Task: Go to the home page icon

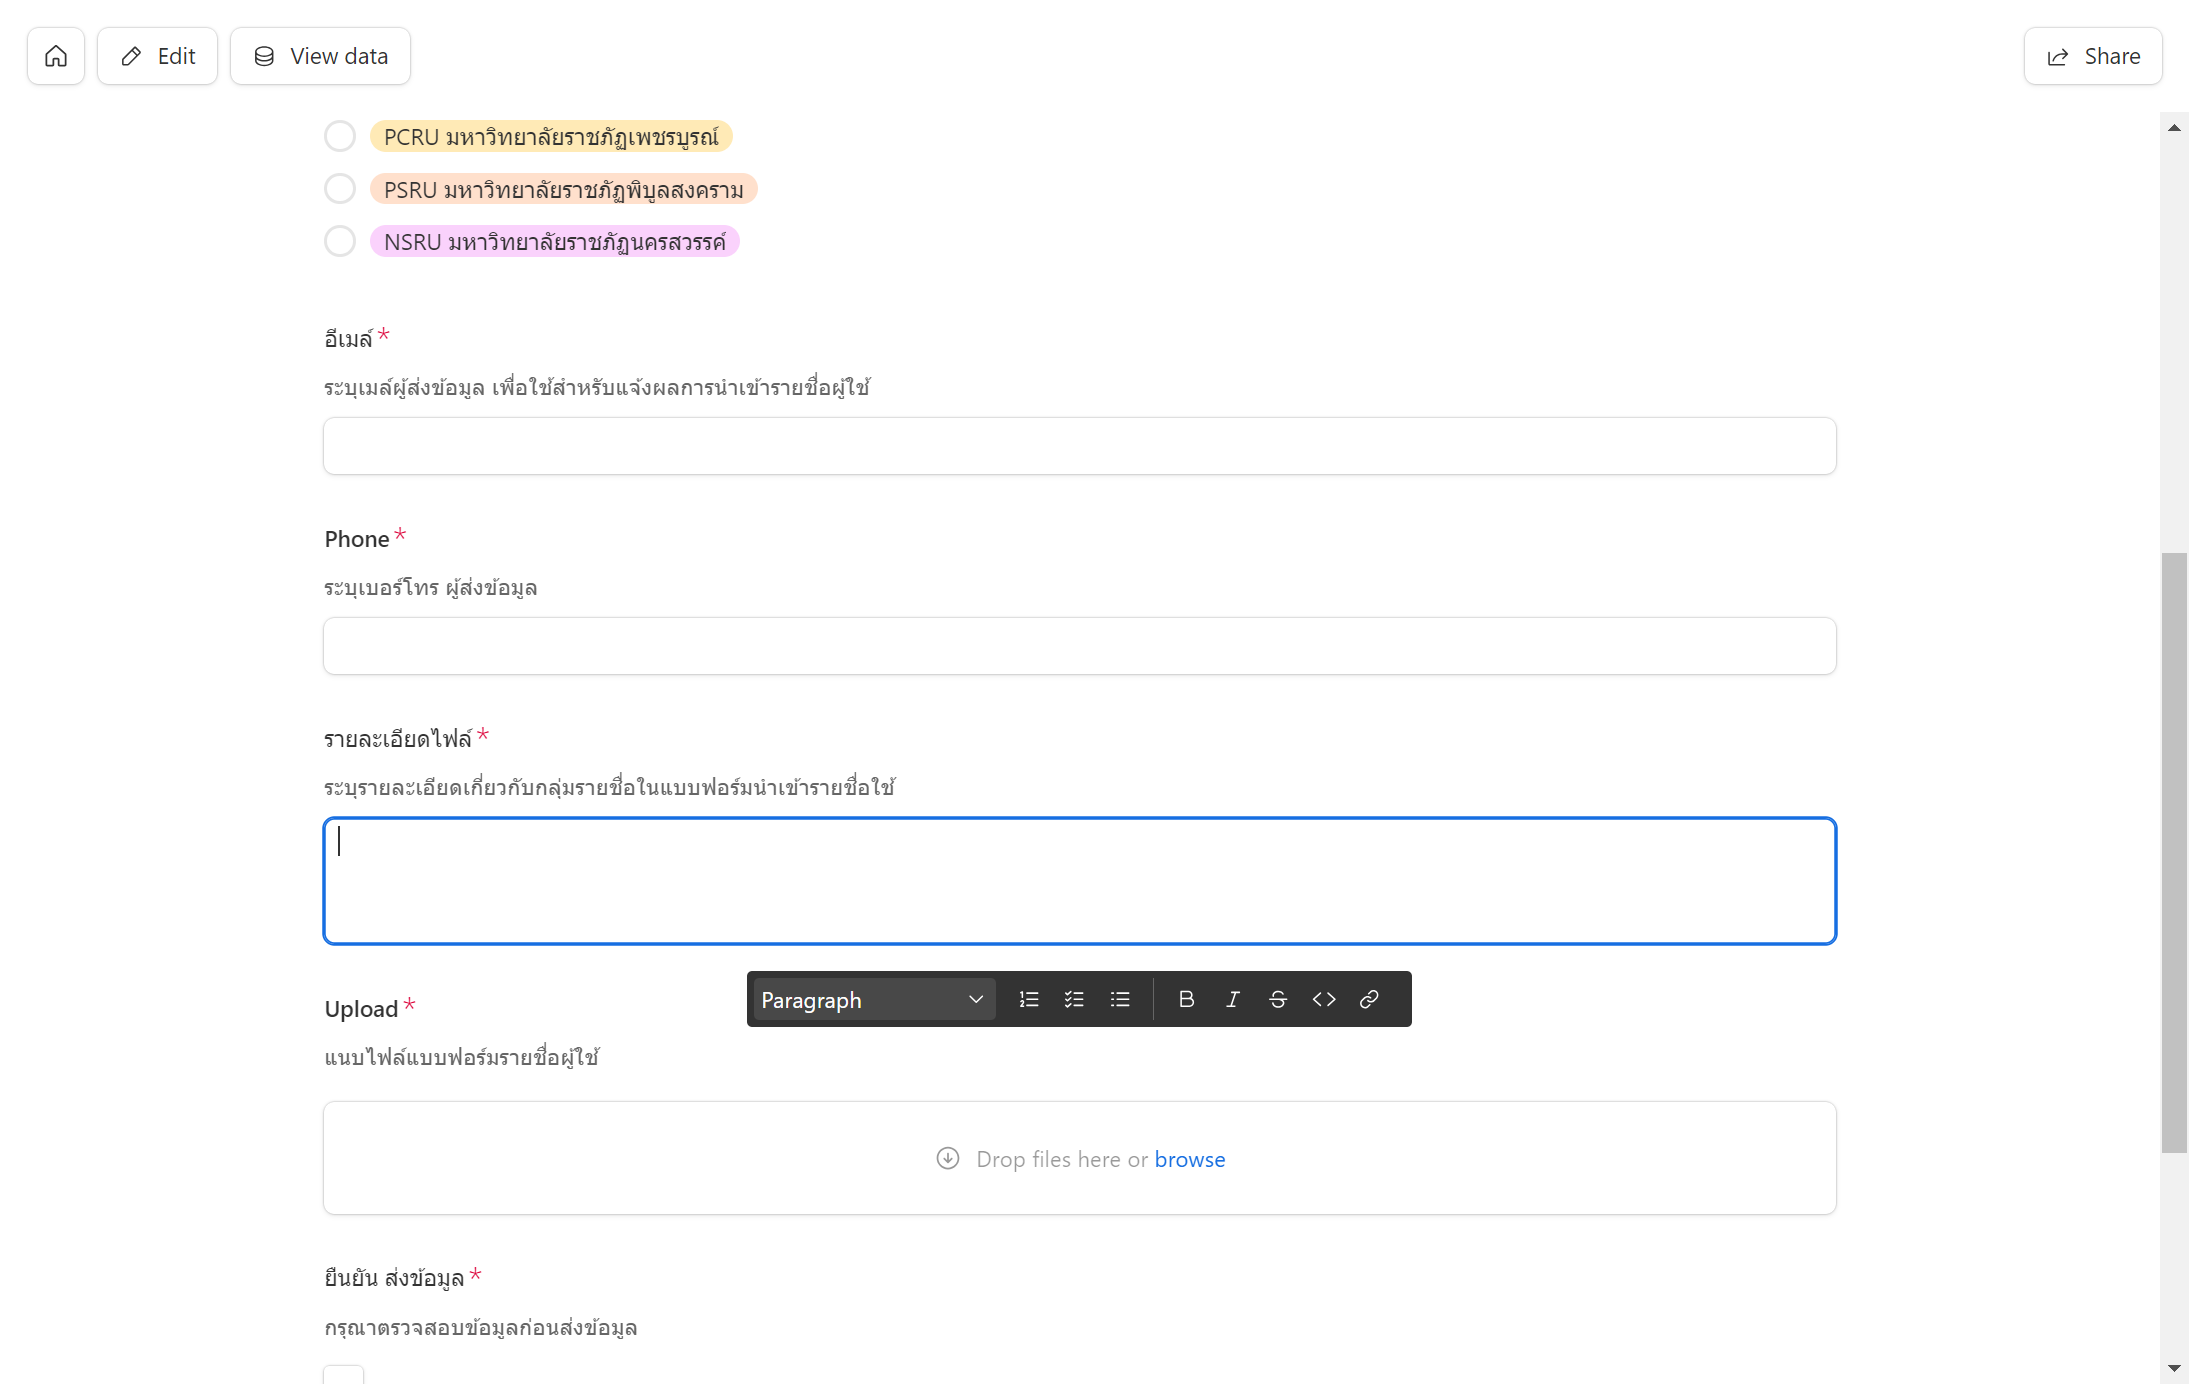Action: coord(56,56)
